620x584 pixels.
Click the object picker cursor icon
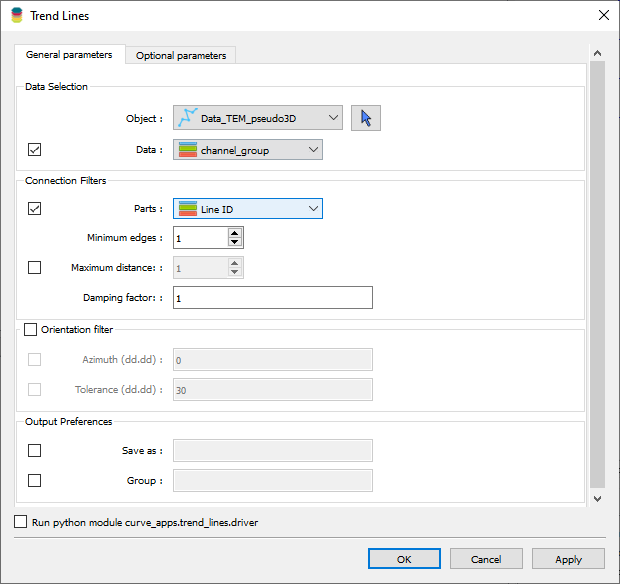pyautogui.click(x=366, y=118)
